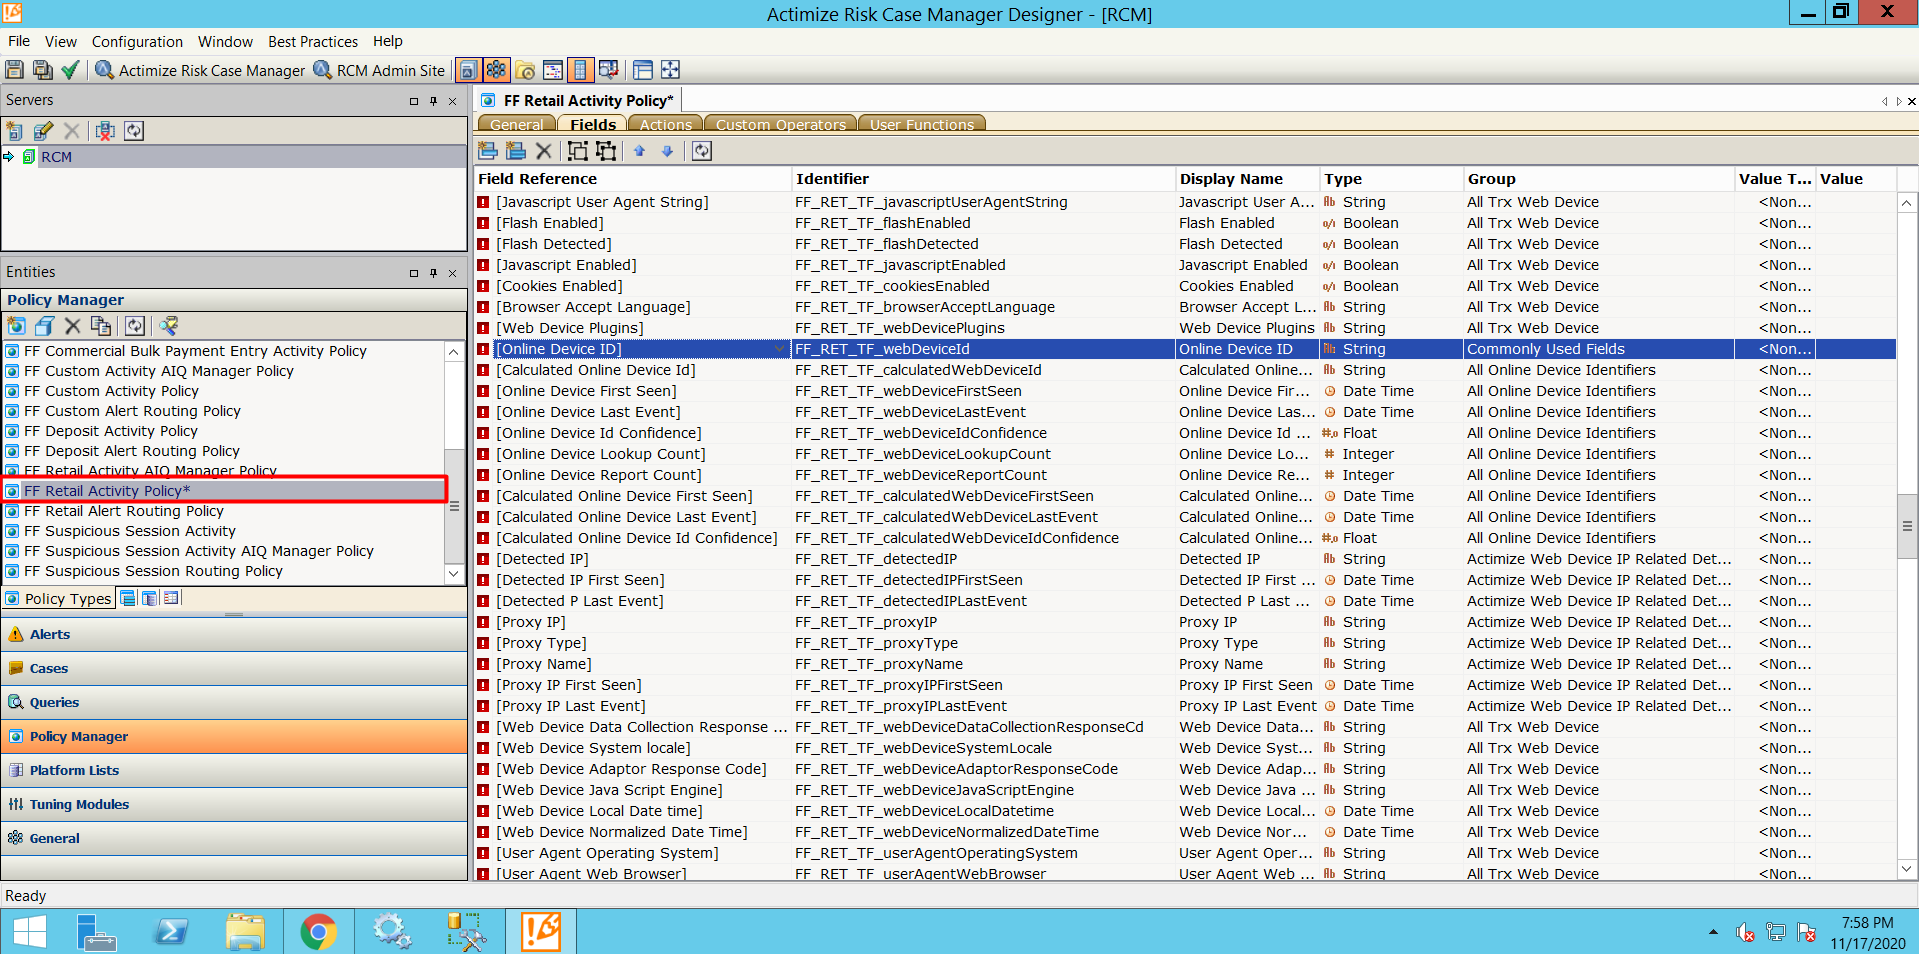Switch to second view icon beside Policy Types
1919x954 pixels.
pyautogui.click(x=150, y=598)
